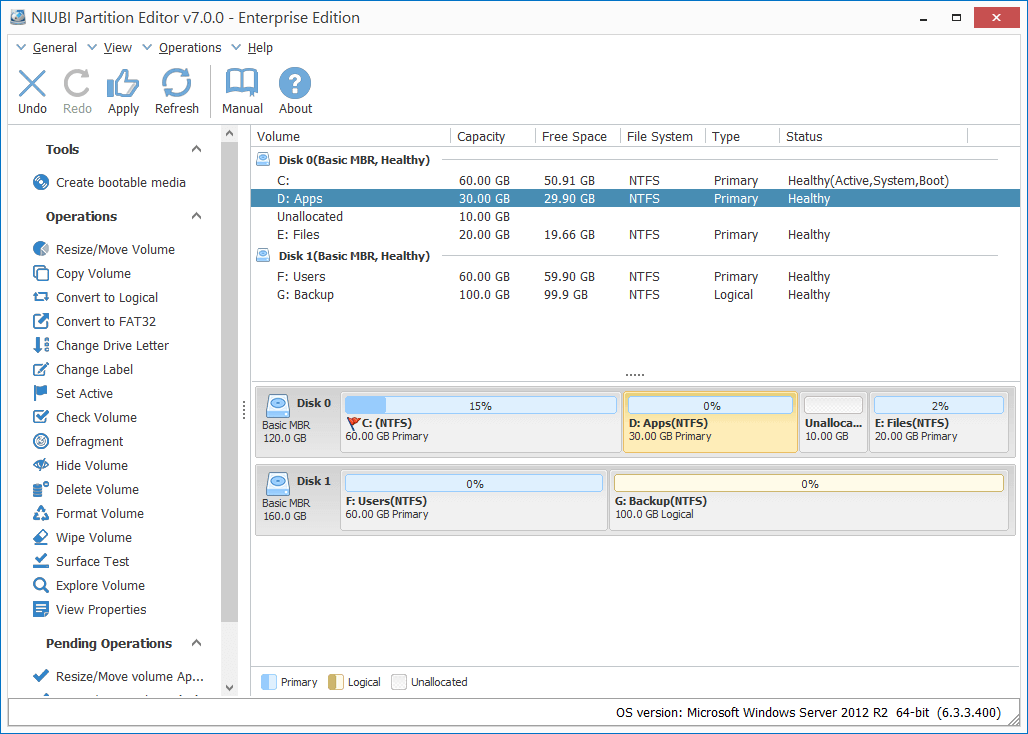Click the C: partition 15% usage bar
1028x734 pixels.
[480, 406]
